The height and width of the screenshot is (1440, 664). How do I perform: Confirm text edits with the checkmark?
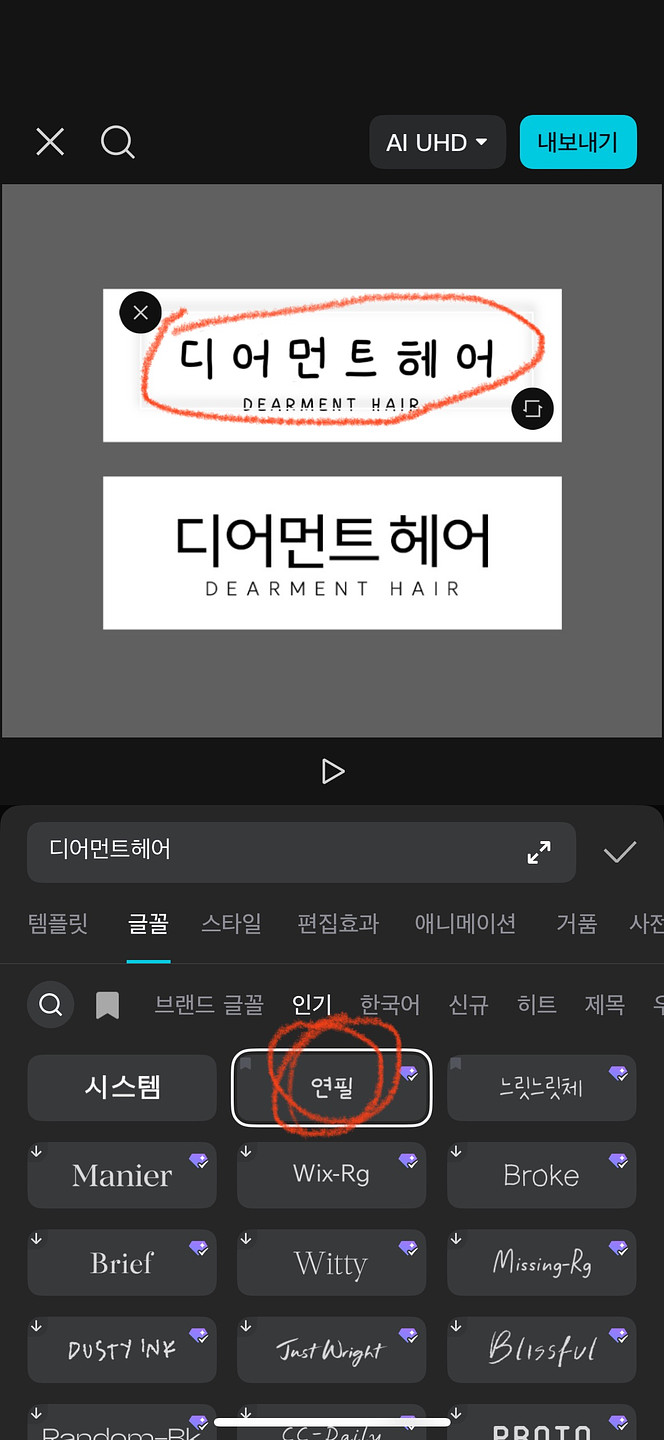(x=620, y=852)
